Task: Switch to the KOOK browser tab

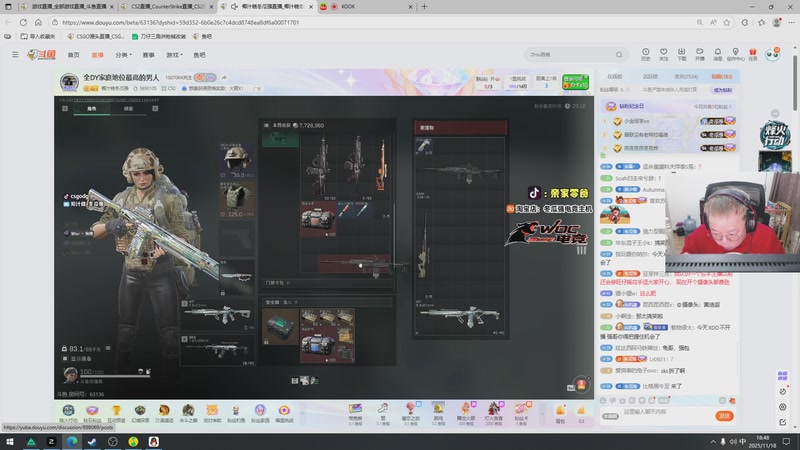Action: (x=366, y=7)
